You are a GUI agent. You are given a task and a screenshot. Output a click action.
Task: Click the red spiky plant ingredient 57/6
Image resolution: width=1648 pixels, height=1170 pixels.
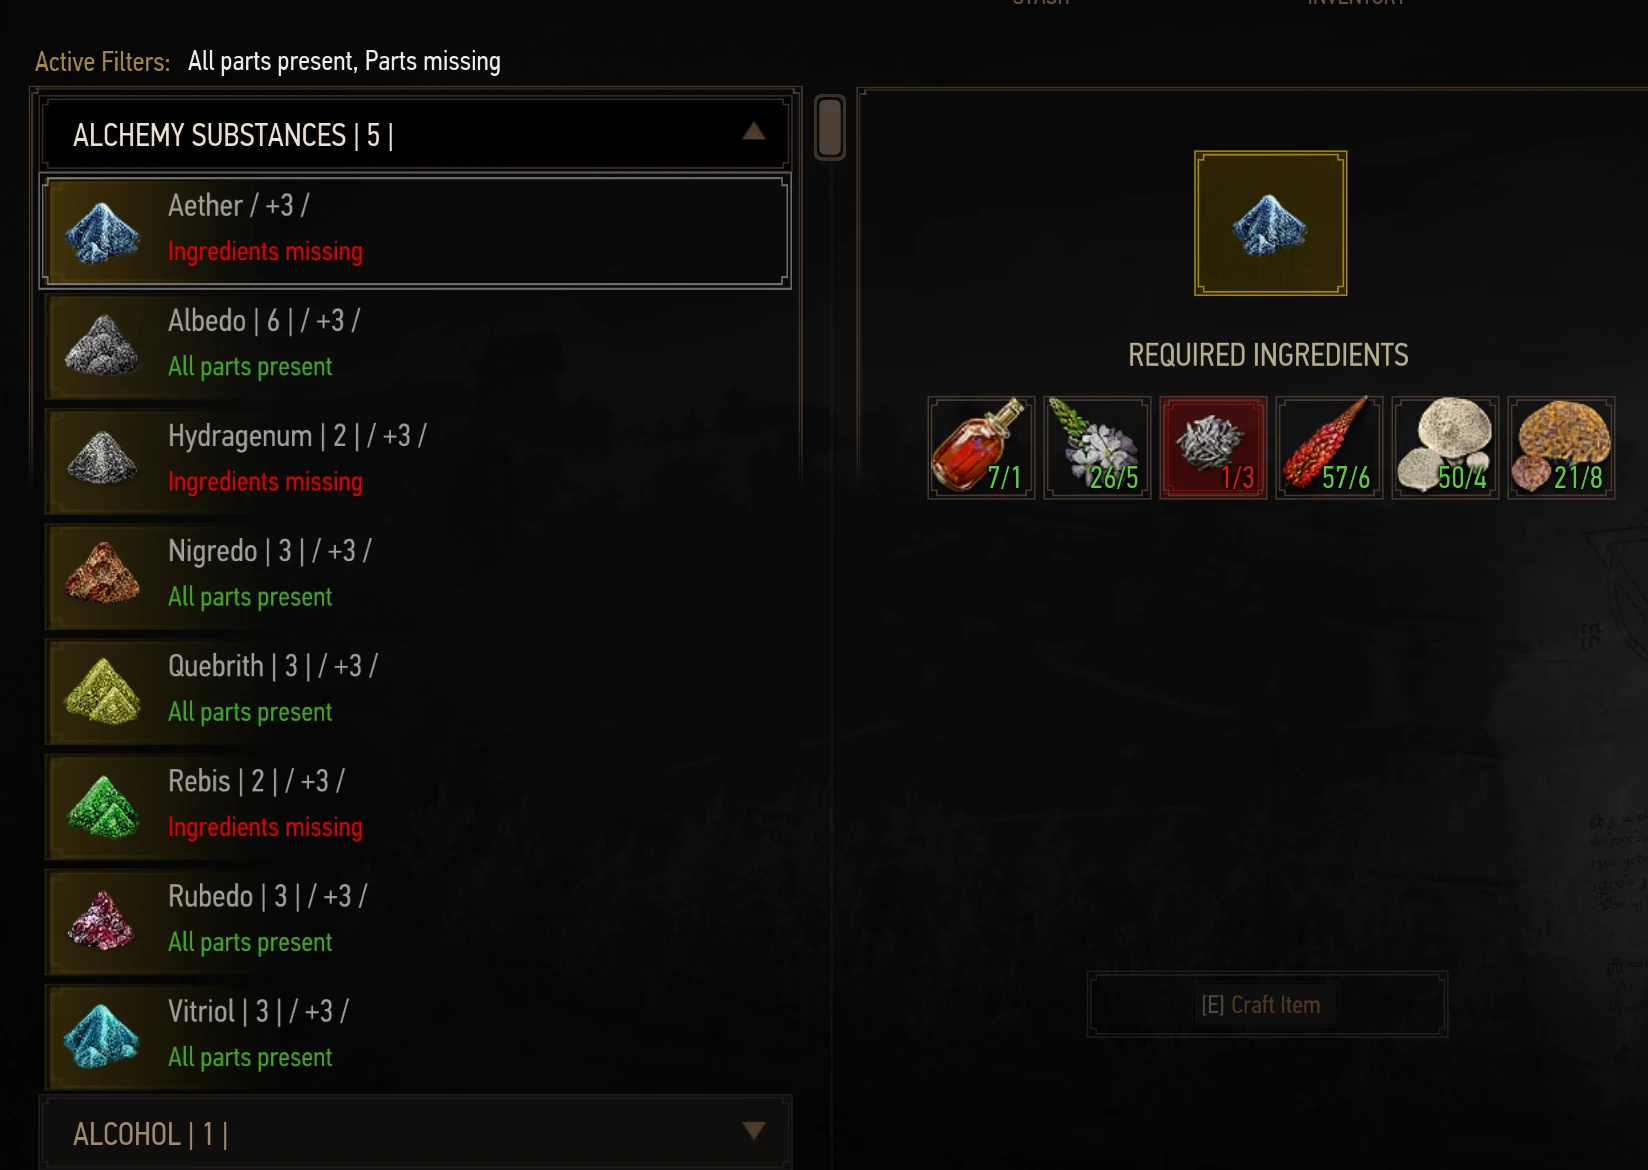pyautogui.click(x=1329, y=447)
